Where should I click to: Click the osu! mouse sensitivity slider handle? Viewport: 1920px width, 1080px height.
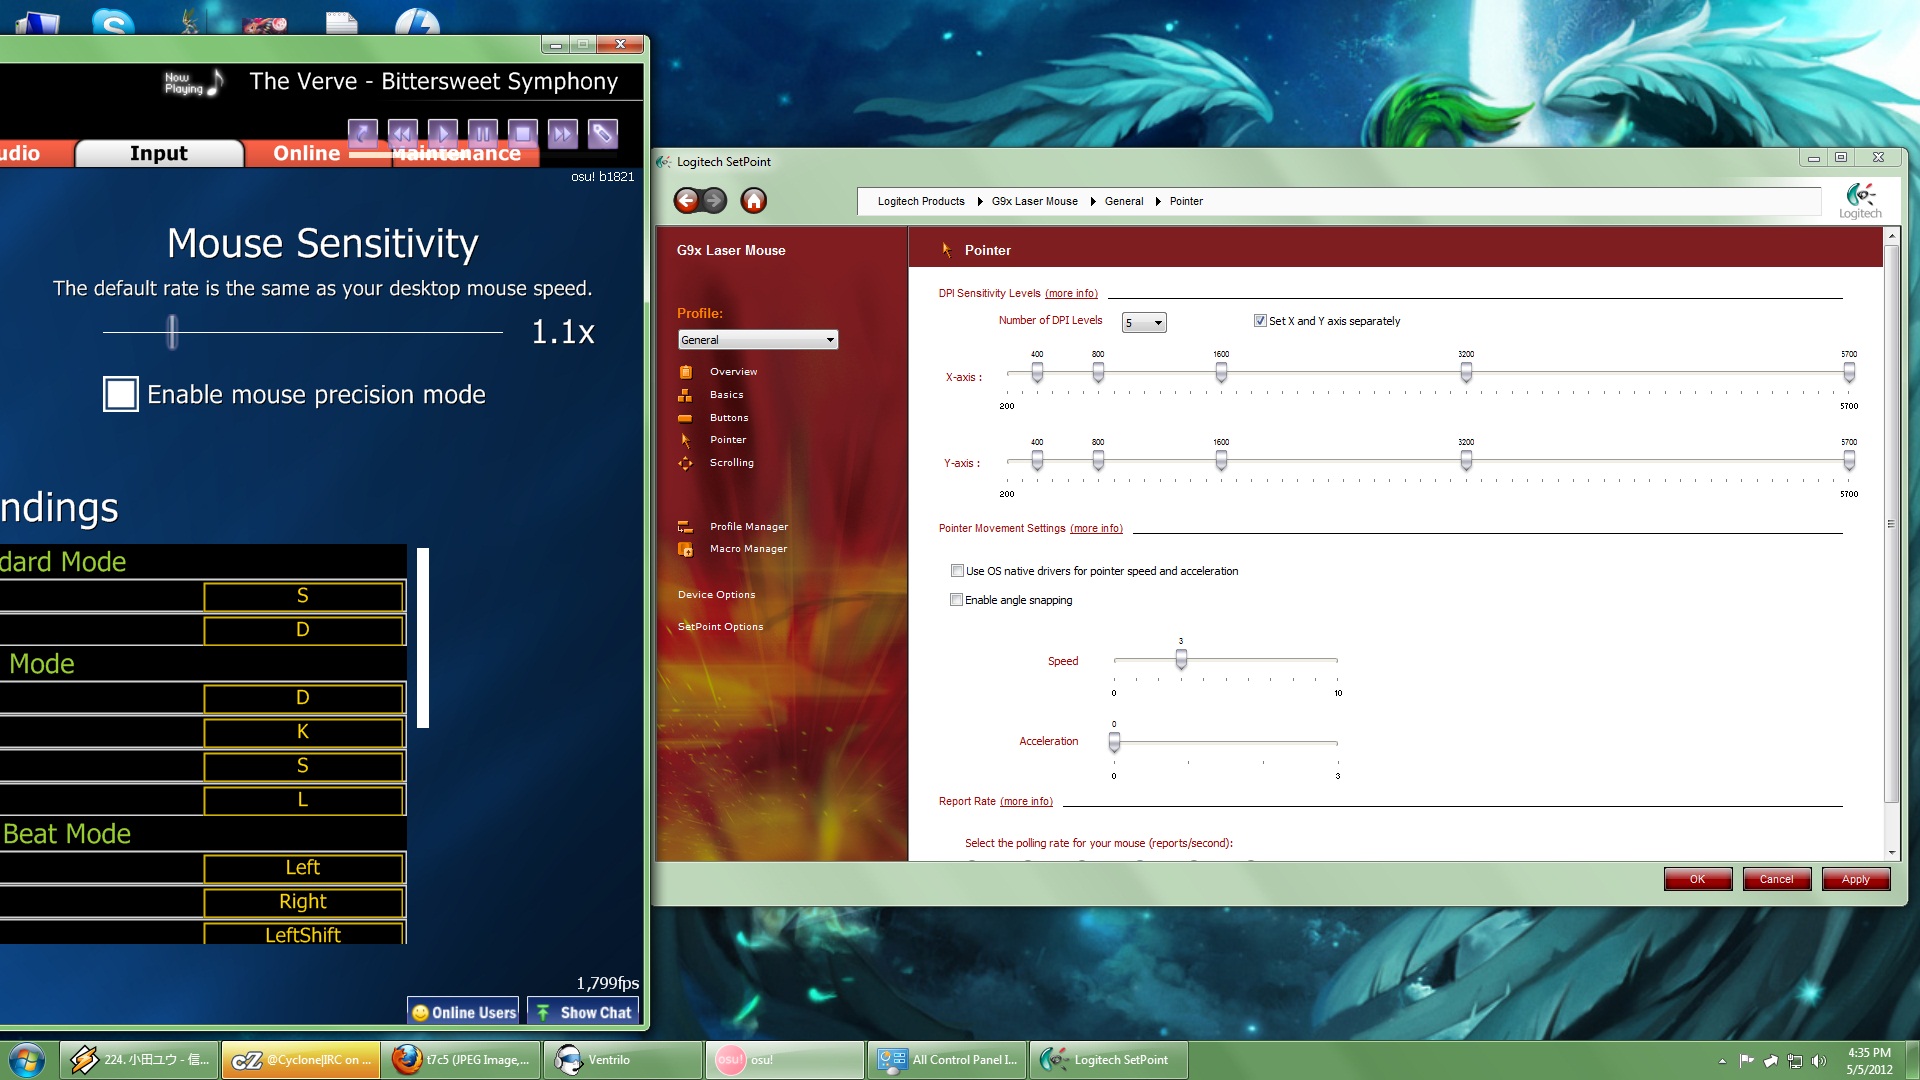coord(172,332)
